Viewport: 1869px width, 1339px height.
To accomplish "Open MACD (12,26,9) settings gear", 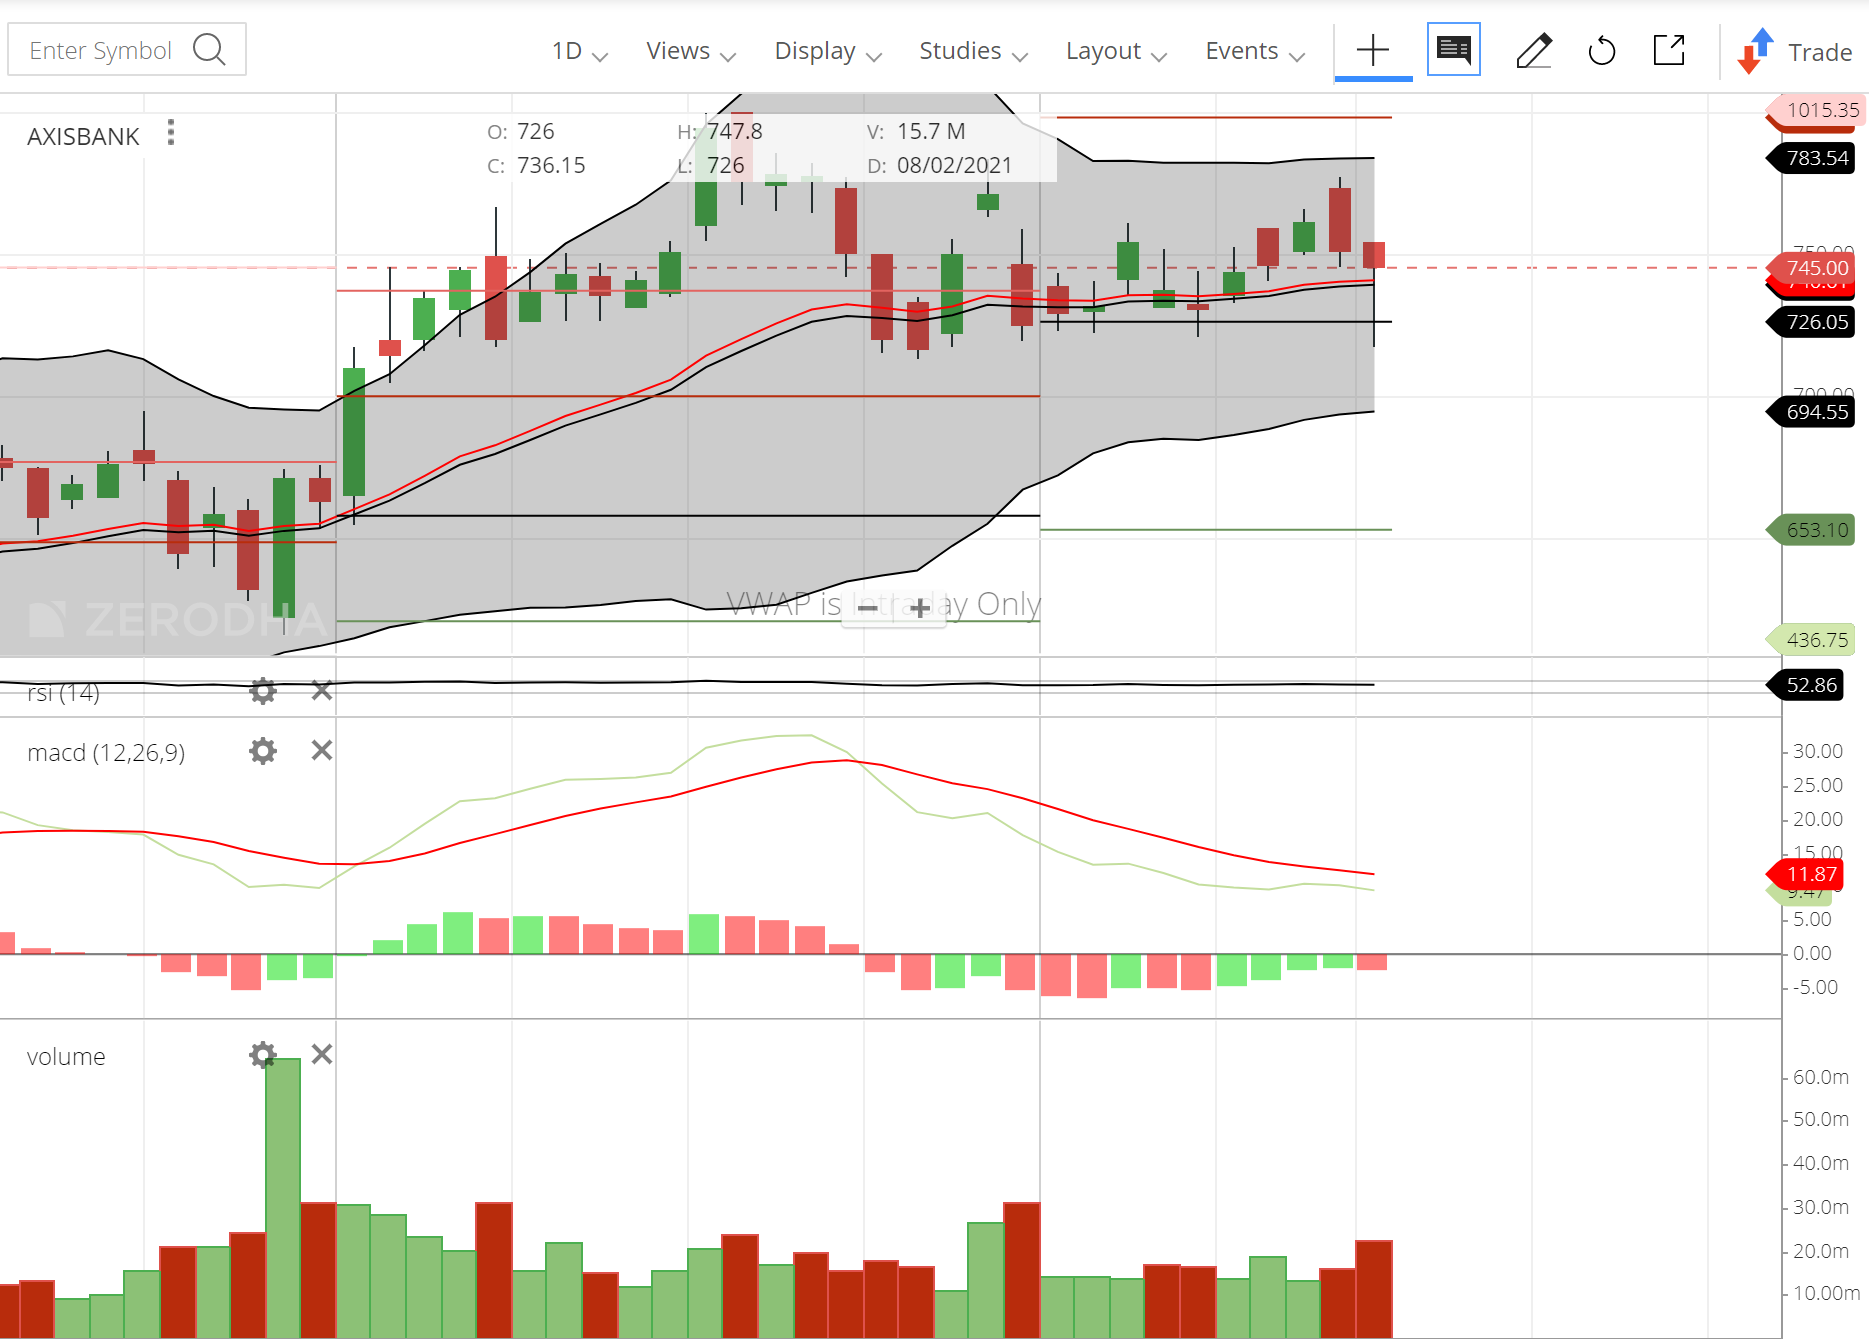I will pos(263,751).
